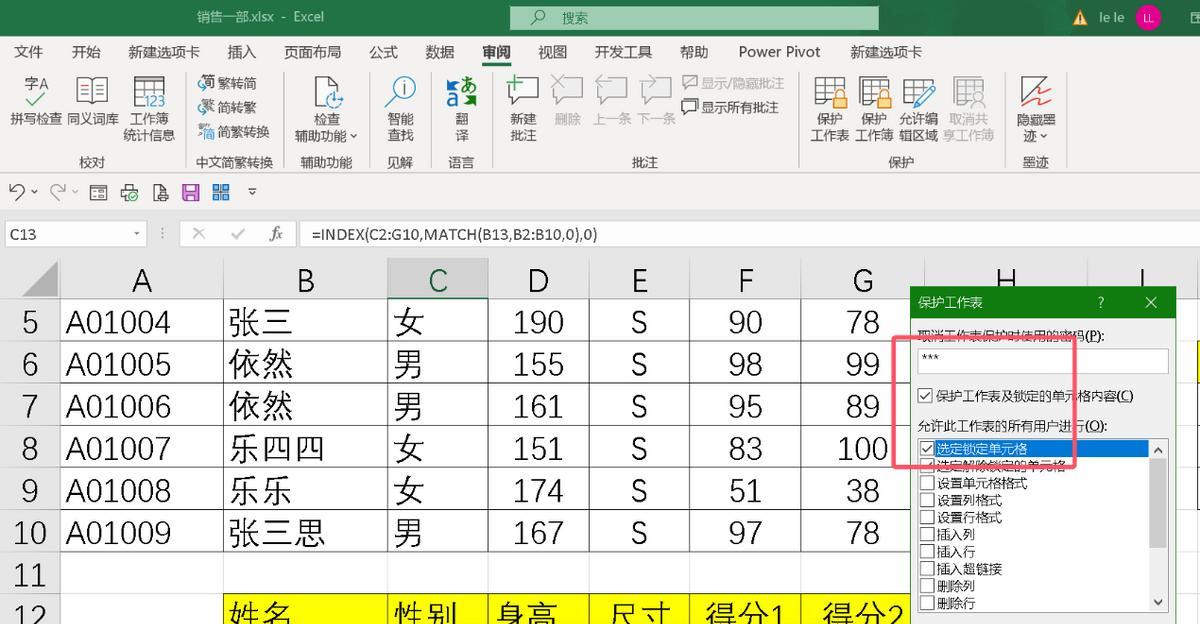The width and height of the screenshot is (1200, 624).
Task: Click 简转繁 simplified to traditional
Action: [228, 107]
